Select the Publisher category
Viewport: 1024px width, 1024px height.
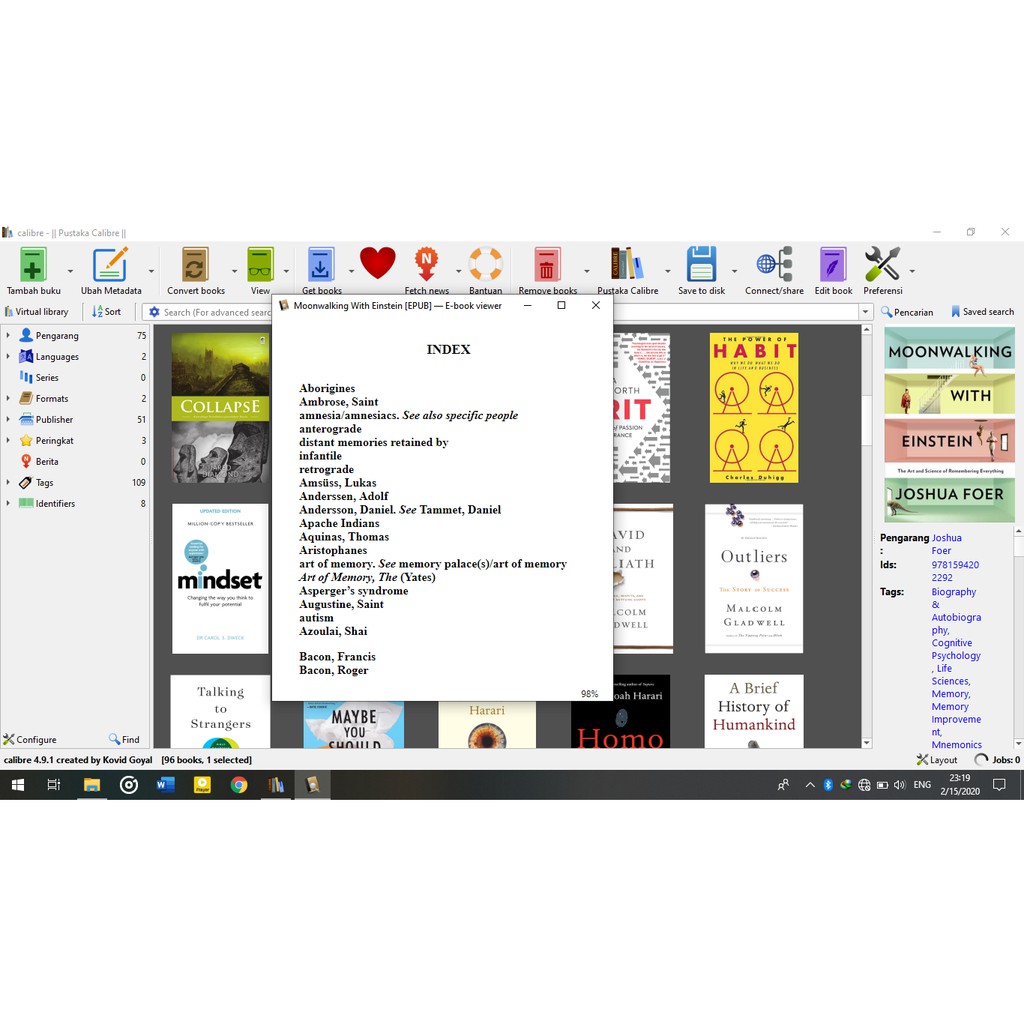point(54,419)
